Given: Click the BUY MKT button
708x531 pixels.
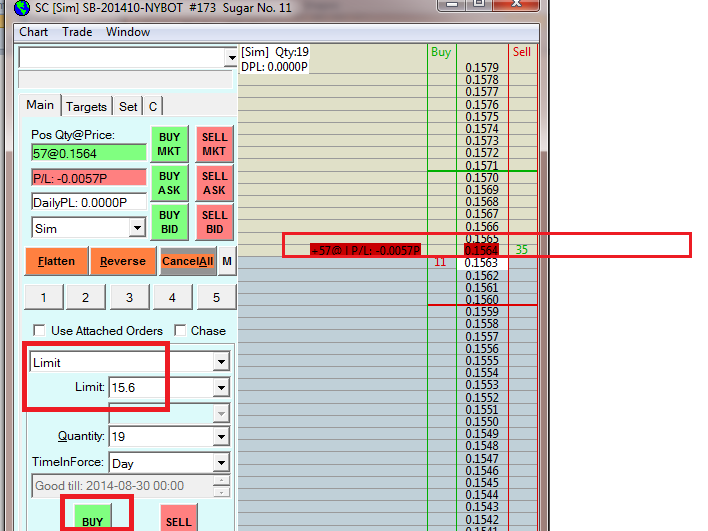Looking at the screenshot, I should click(x=169, y=144).
